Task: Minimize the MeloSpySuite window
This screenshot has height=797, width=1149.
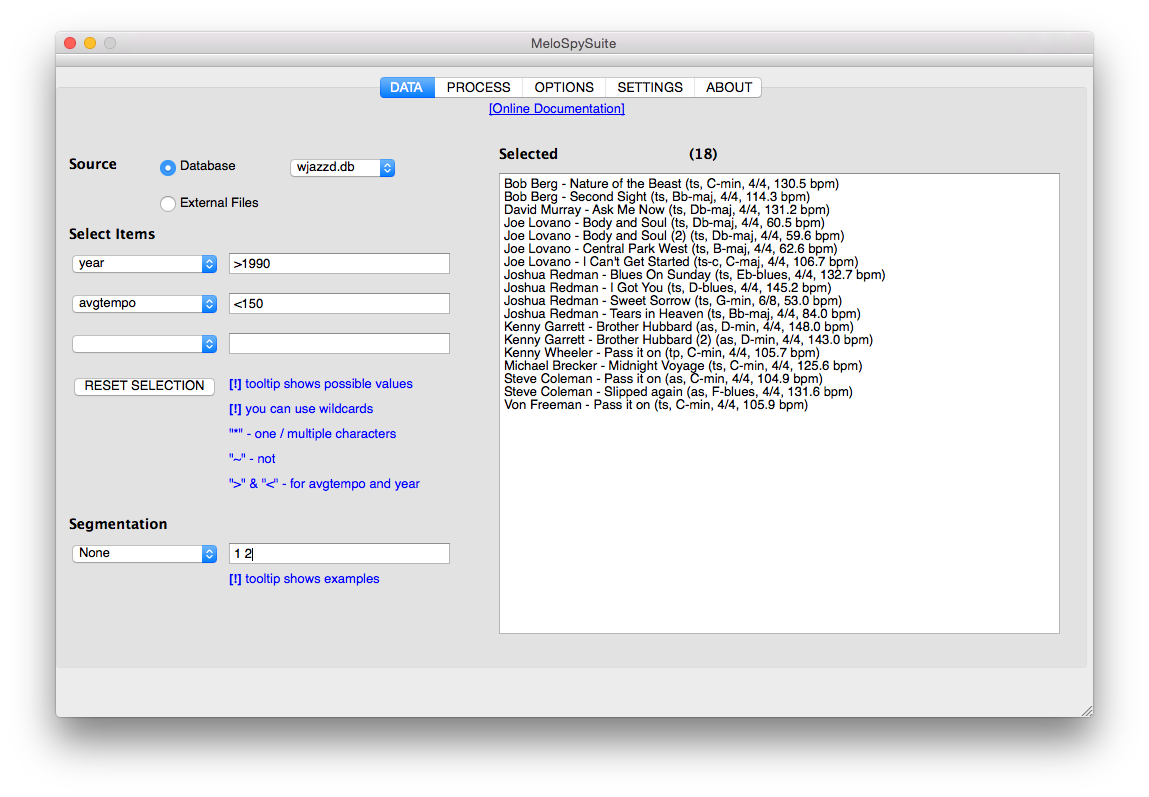Action: (x=90, y=43)
